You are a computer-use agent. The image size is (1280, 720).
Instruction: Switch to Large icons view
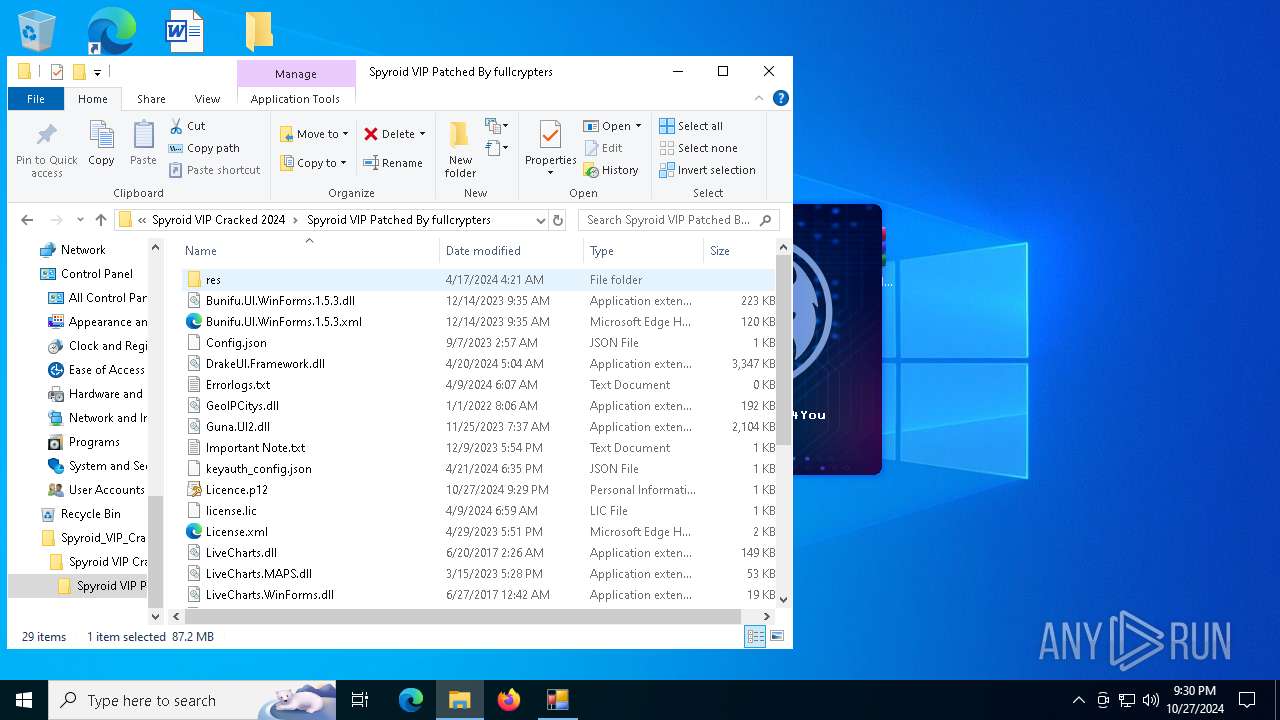pos(776,636)
